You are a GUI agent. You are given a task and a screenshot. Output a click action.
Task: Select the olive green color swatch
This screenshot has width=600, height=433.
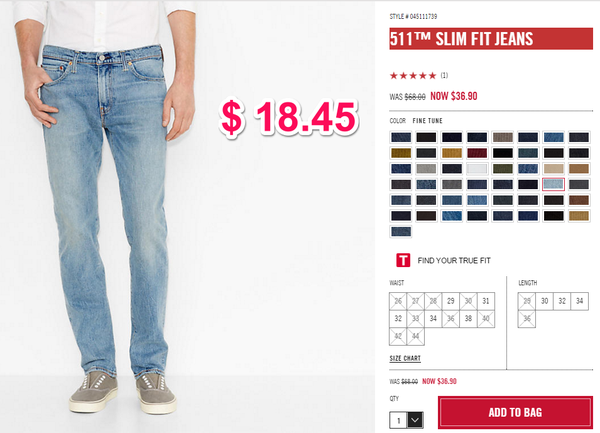click(x=502, y=169)
